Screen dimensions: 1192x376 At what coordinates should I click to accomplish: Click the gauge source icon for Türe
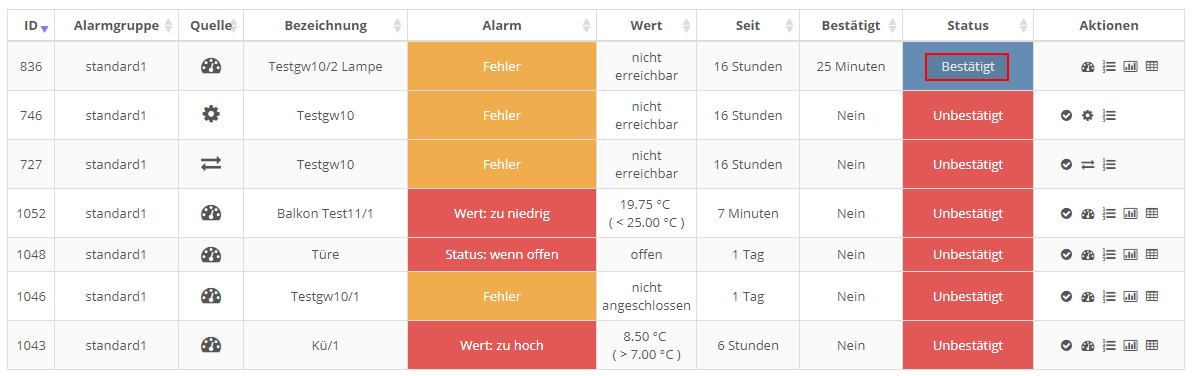pos(211,254)
